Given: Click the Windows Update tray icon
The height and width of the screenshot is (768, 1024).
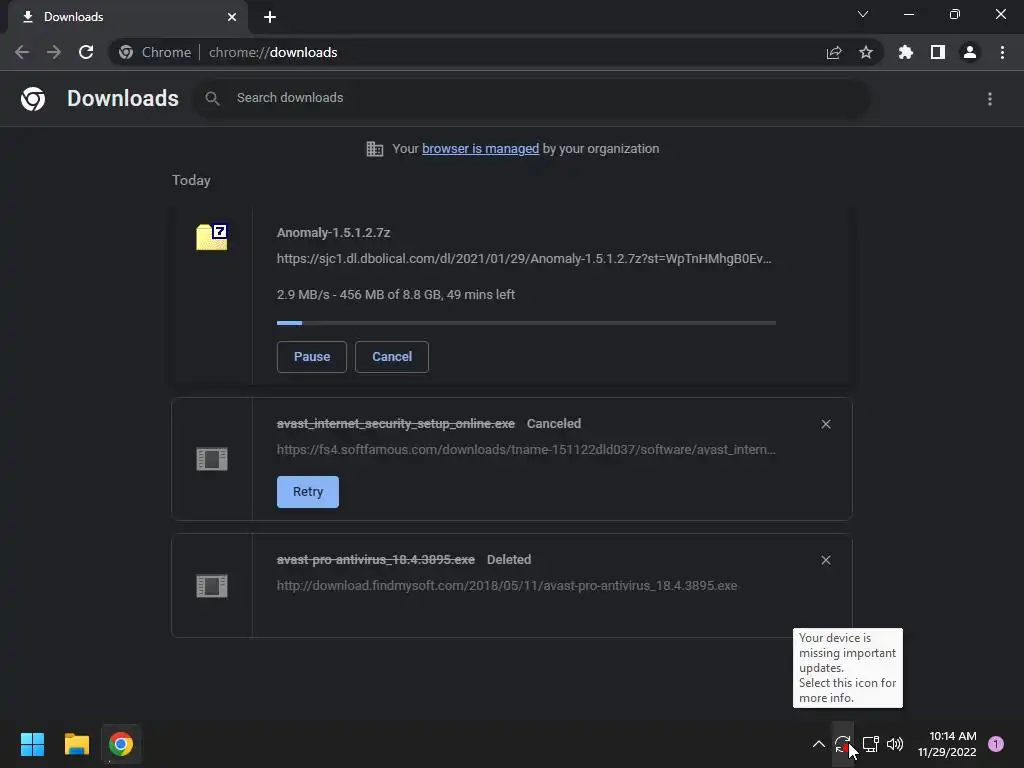Looking at the screenshot, I should pos(842,744).
